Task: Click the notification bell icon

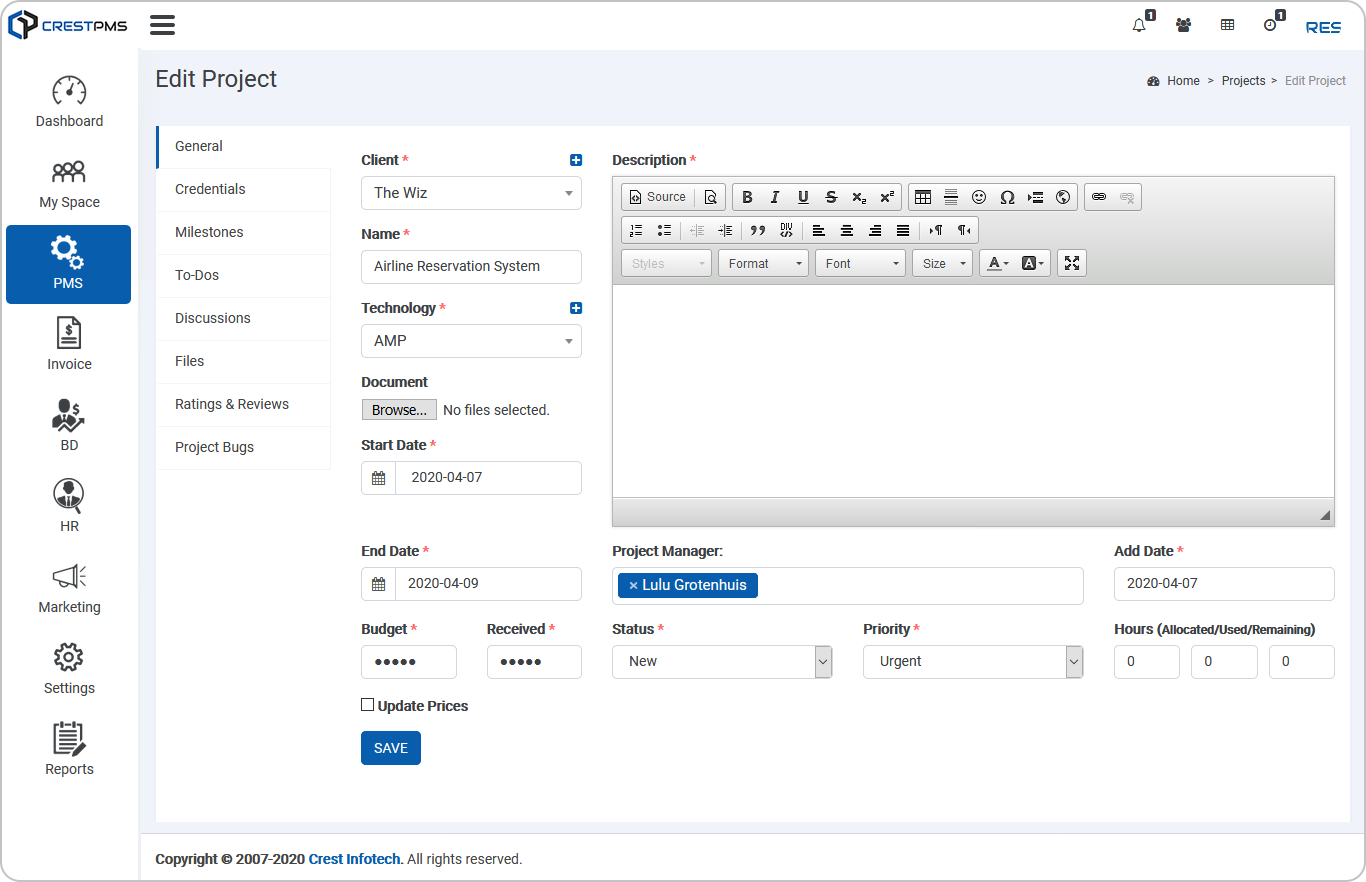Action: pos(1139,26)
